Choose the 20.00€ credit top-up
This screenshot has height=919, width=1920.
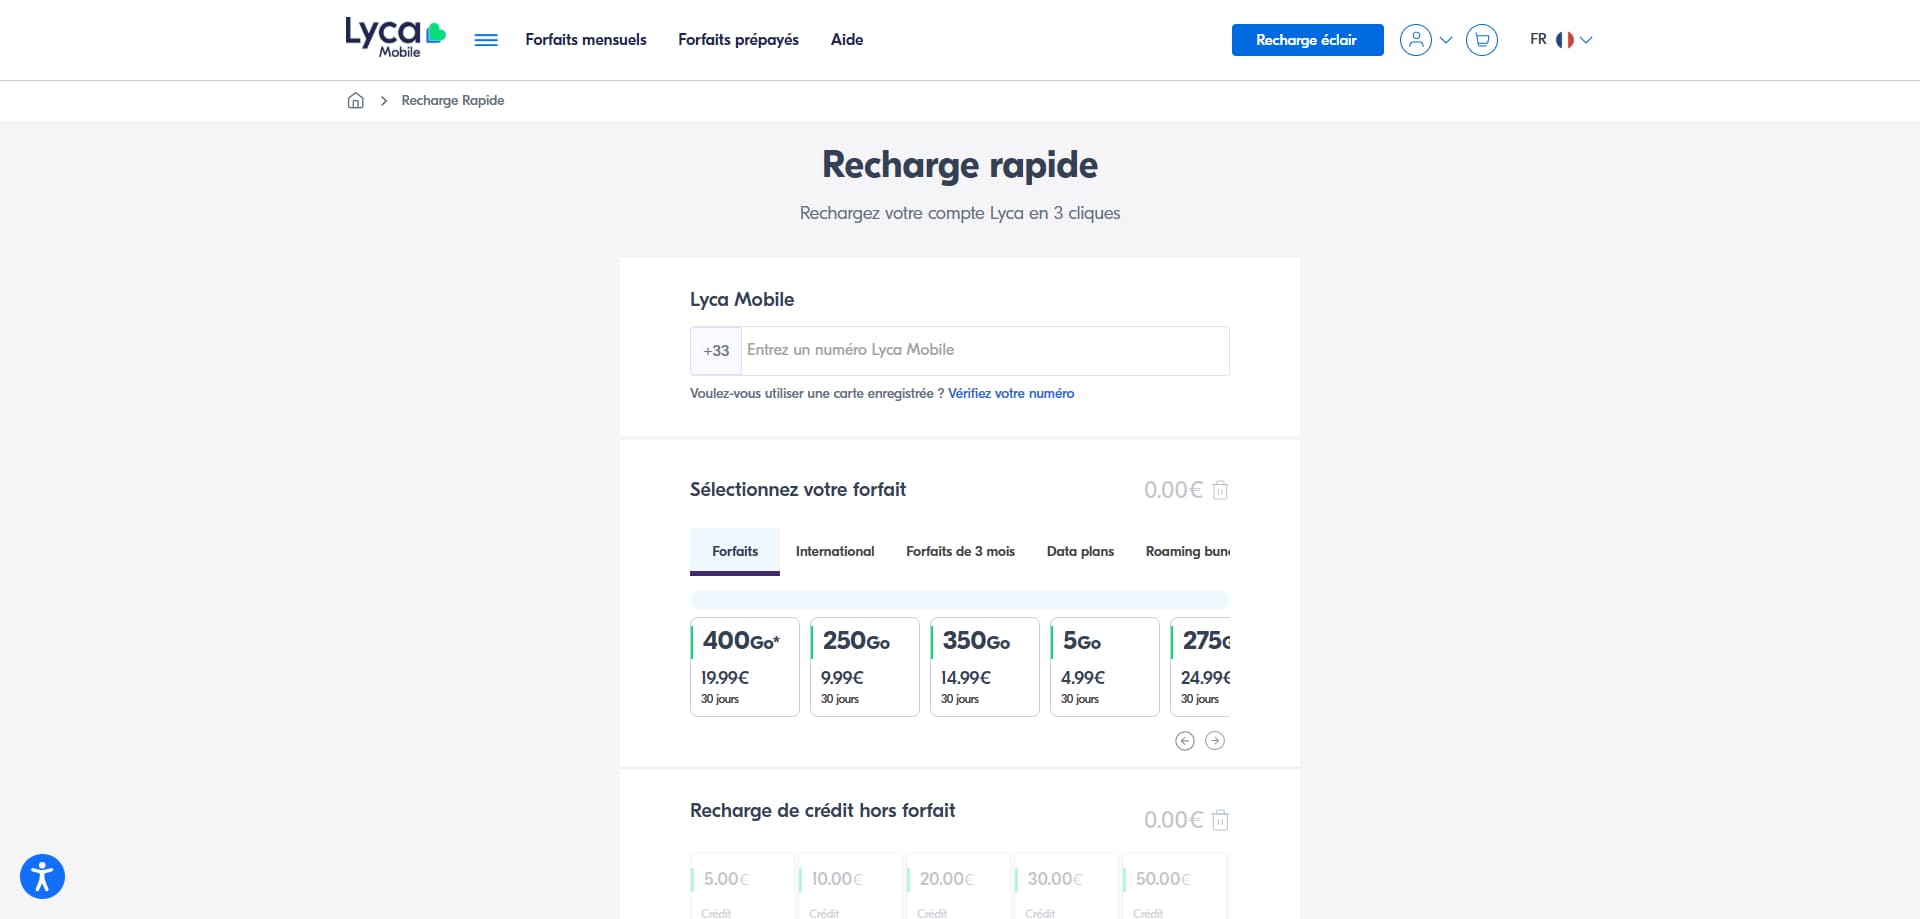click(959, 886)
